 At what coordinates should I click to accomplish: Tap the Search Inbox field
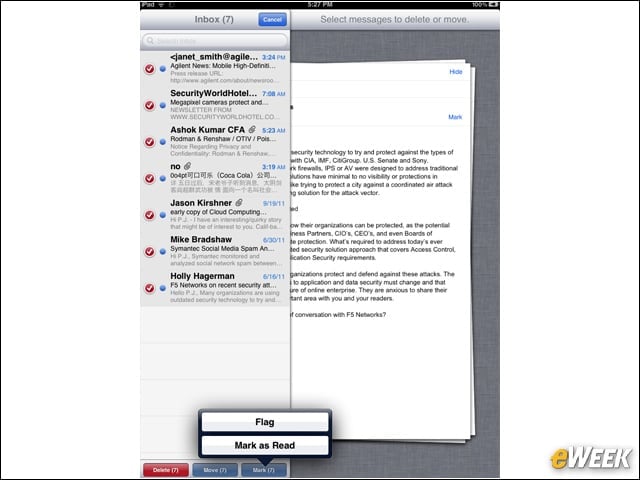click(215, 41)
